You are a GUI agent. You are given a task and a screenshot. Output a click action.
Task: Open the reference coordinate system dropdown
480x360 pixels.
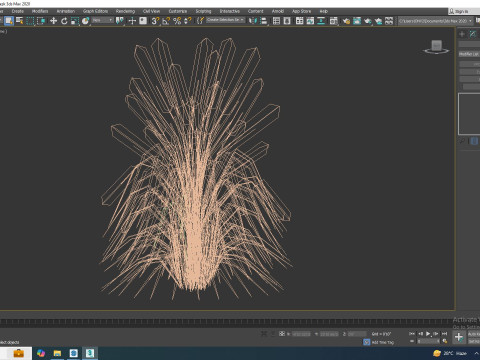[103, 20]
